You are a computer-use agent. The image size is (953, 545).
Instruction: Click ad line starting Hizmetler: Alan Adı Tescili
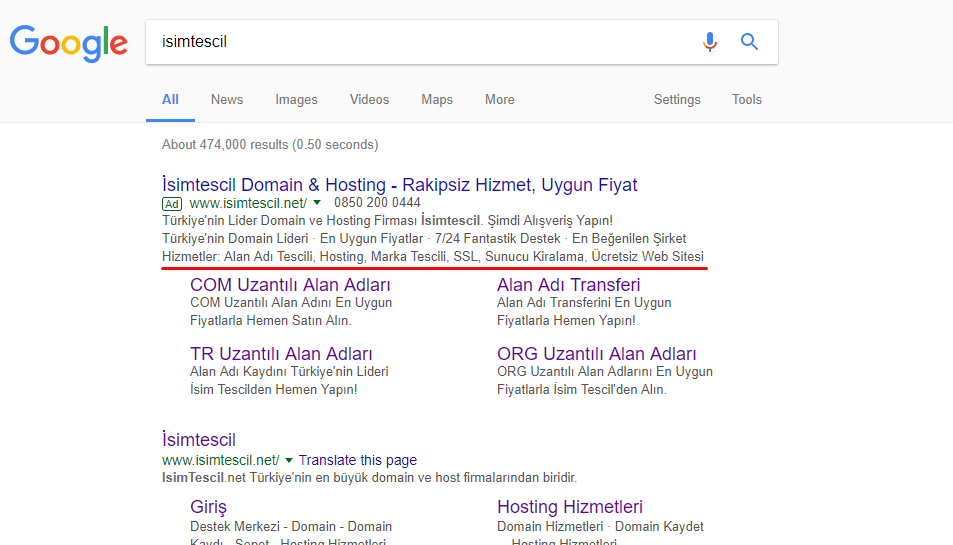coord(433,257)
